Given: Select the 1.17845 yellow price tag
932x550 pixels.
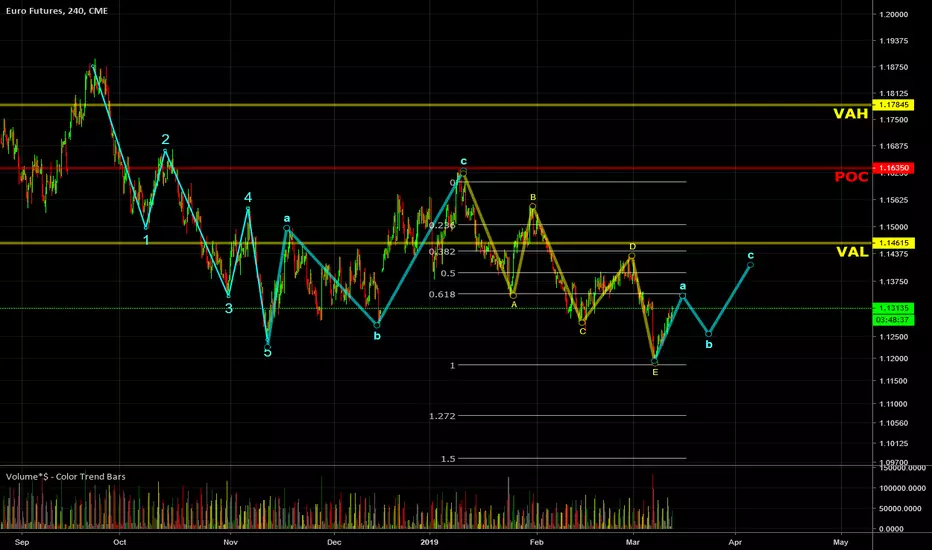Looking at the screenshot, I should (893, 105).
